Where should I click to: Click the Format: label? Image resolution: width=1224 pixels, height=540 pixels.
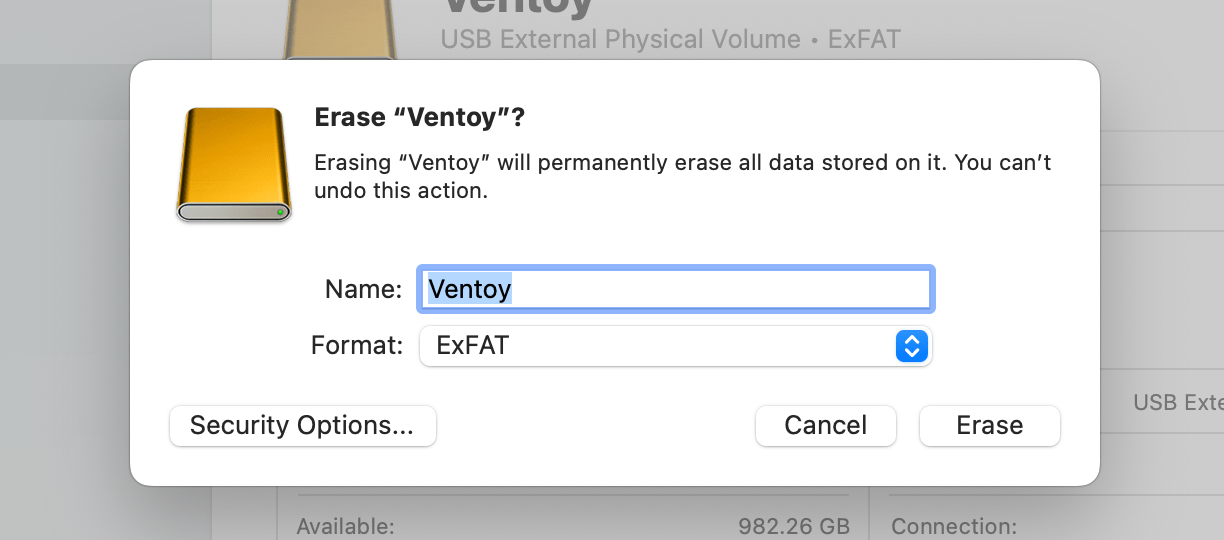pyautogui.click(x=357, y=346)
